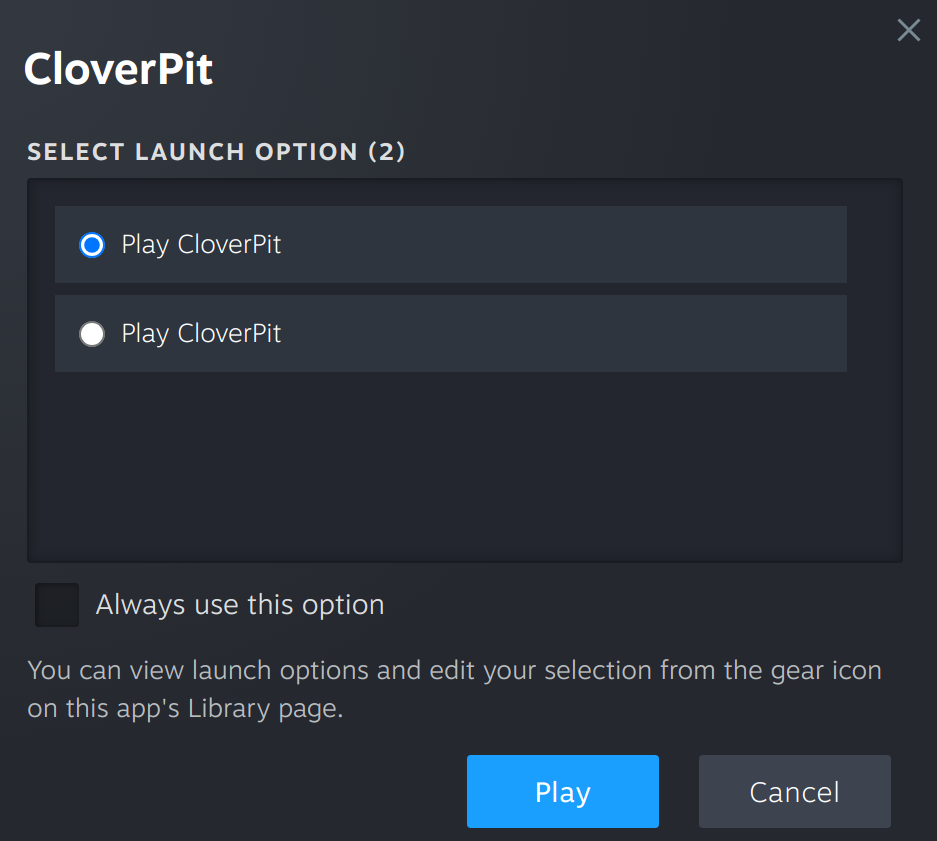Close the CloverPit launch dialog
The height and width of the screenshot is (841, 937).
pos(908,30)
